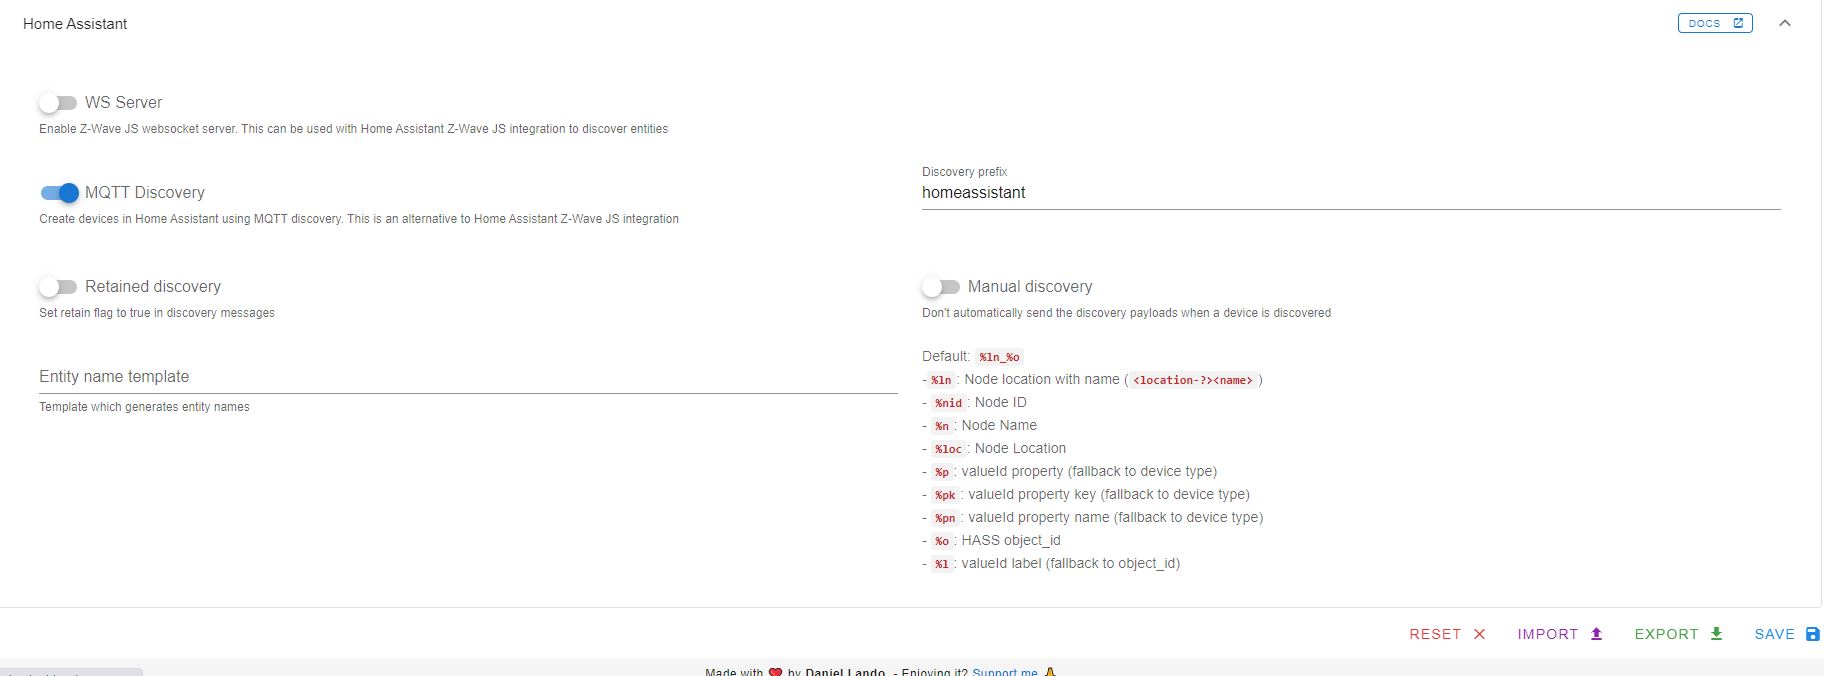Click the MQTT Discovery label
This screenshot has height=676, width=1824.
click(x=145, y=193)
